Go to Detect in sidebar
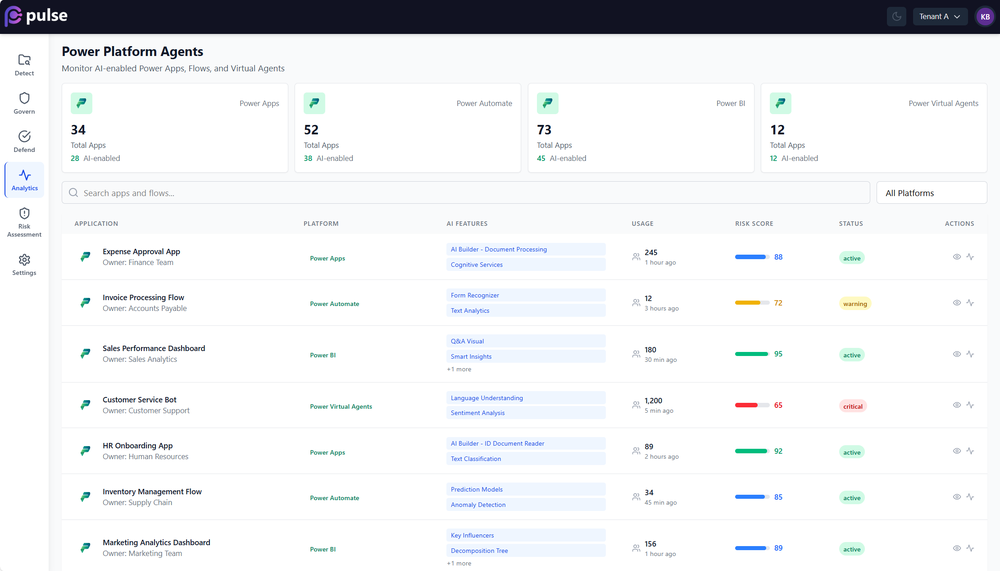The image size is (1000, 571). (24, 64)
